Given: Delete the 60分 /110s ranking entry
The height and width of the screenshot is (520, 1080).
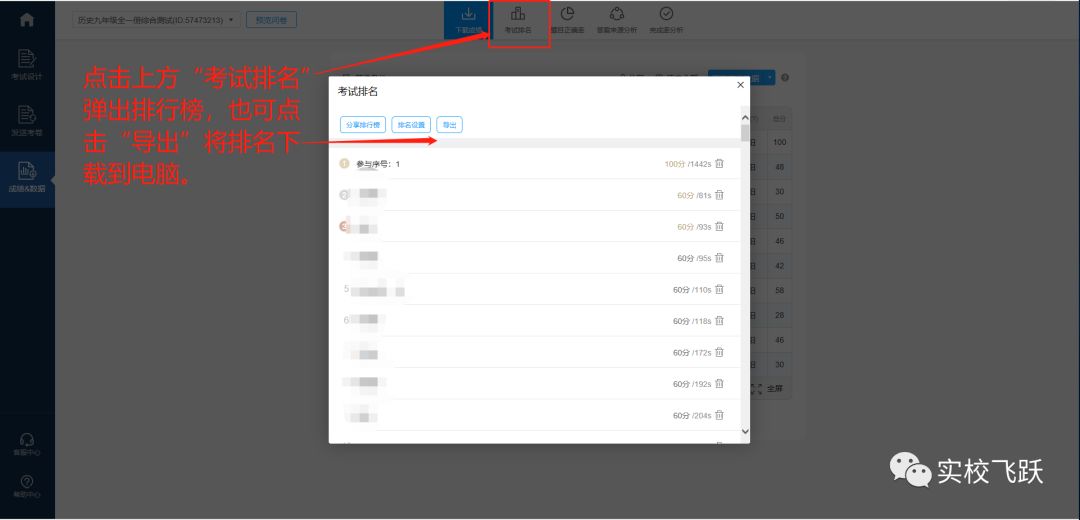Looking at the screenshot, I should [719, 290].
